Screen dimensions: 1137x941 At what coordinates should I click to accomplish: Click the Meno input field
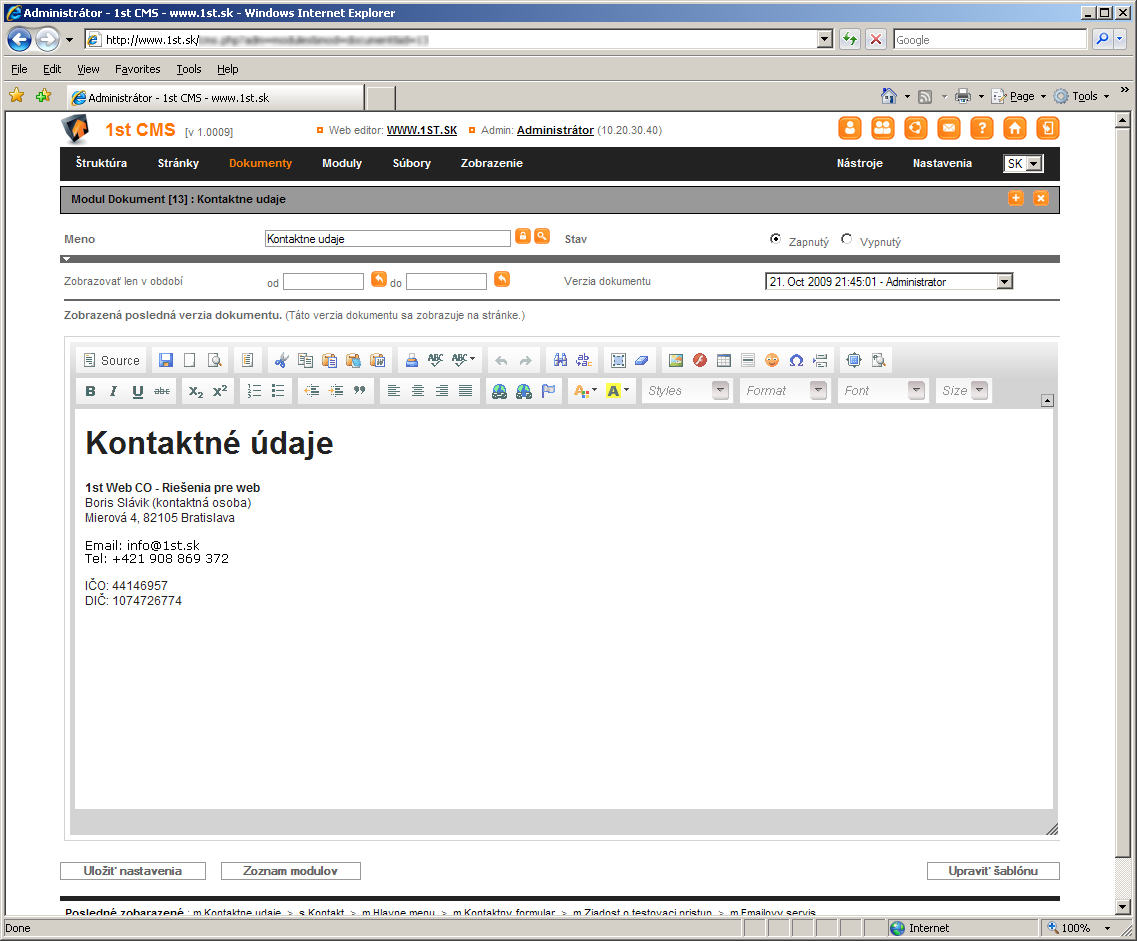388,239
